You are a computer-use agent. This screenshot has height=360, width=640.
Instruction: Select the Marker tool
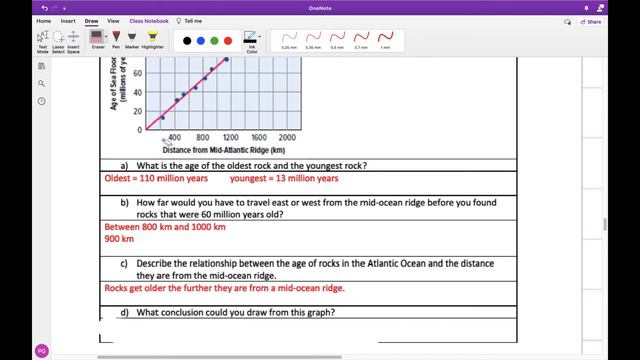[132, 40]
